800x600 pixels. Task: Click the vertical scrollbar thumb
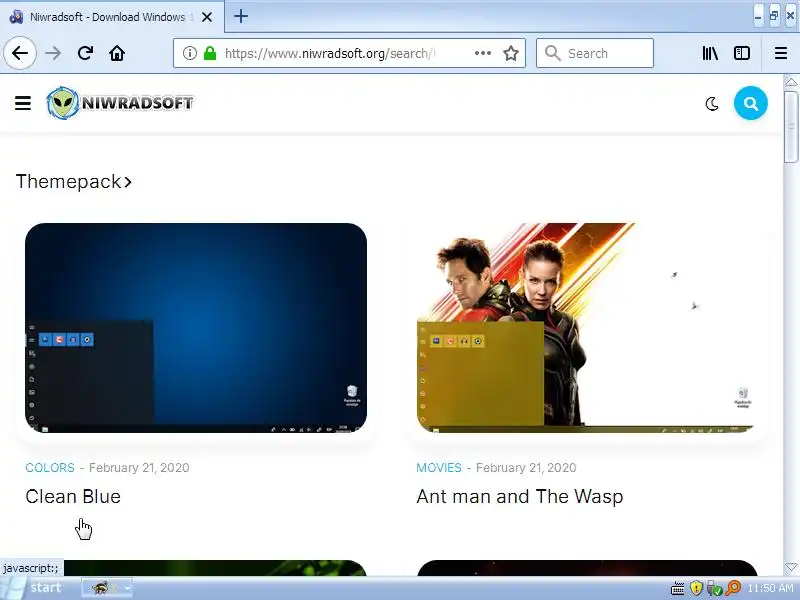[x=791, y=127]
